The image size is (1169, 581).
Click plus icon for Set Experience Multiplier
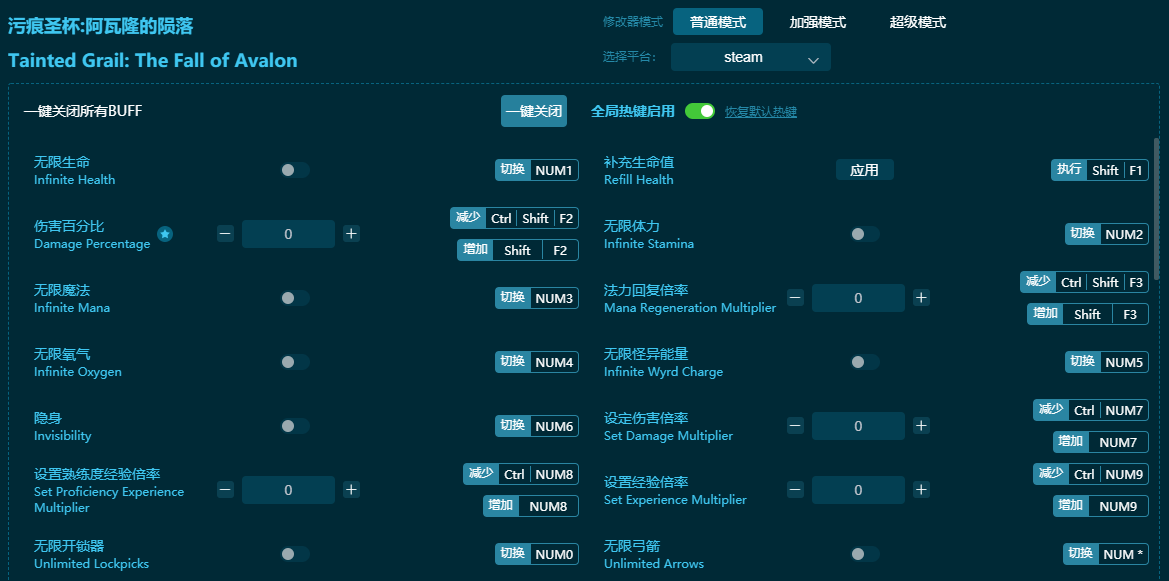tap(921, 490)
